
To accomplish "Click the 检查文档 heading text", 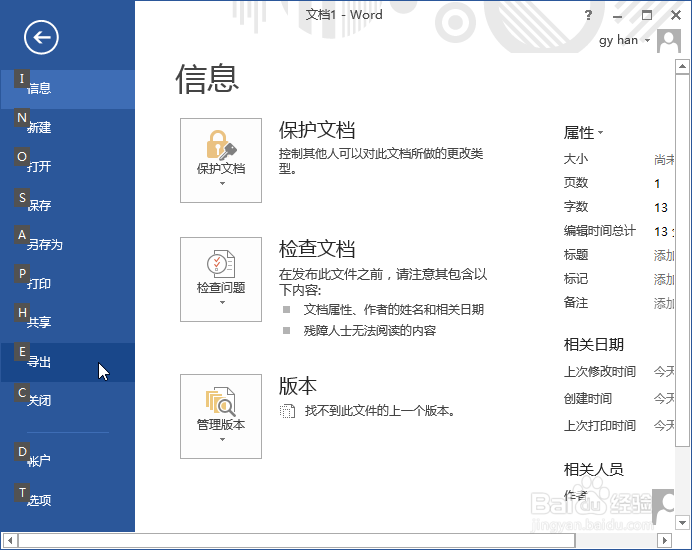I will (x=317, y=249).
